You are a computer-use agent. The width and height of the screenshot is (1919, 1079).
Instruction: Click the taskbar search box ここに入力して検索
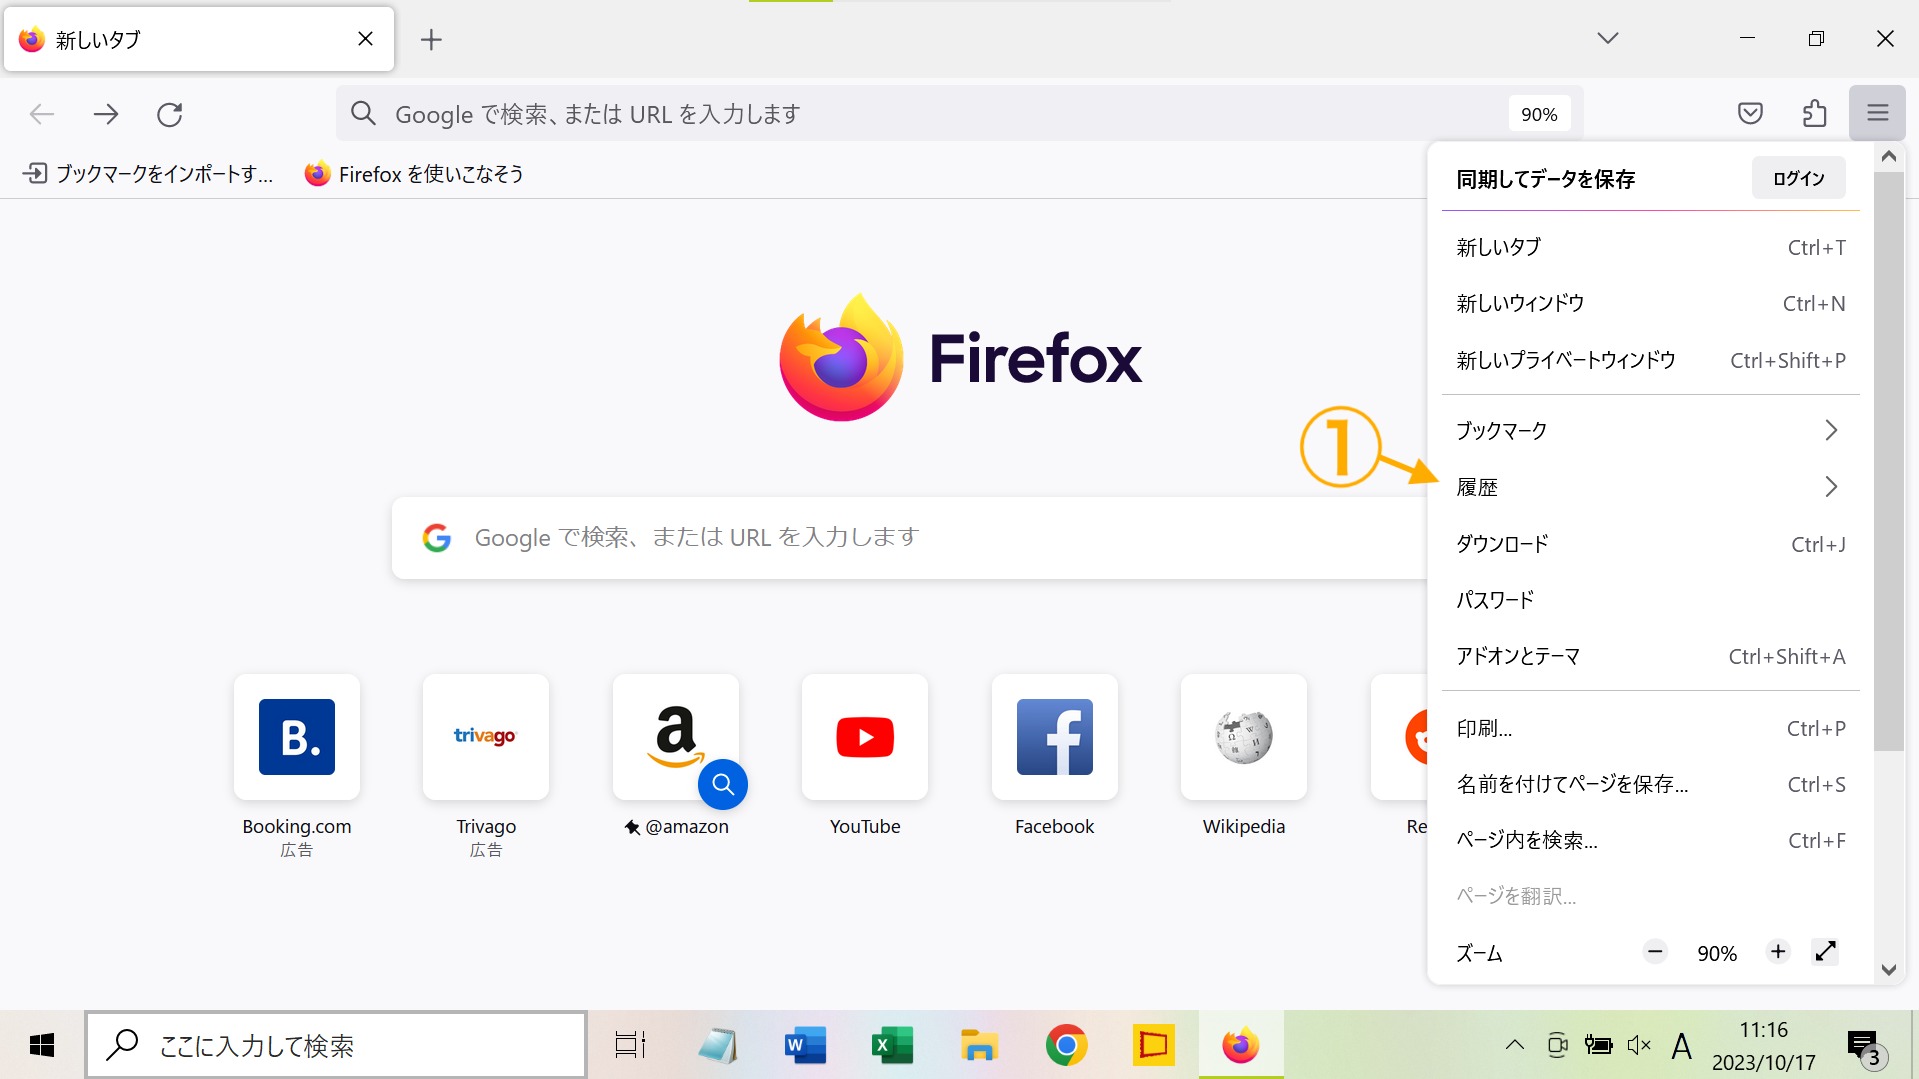pos(336,1045)
